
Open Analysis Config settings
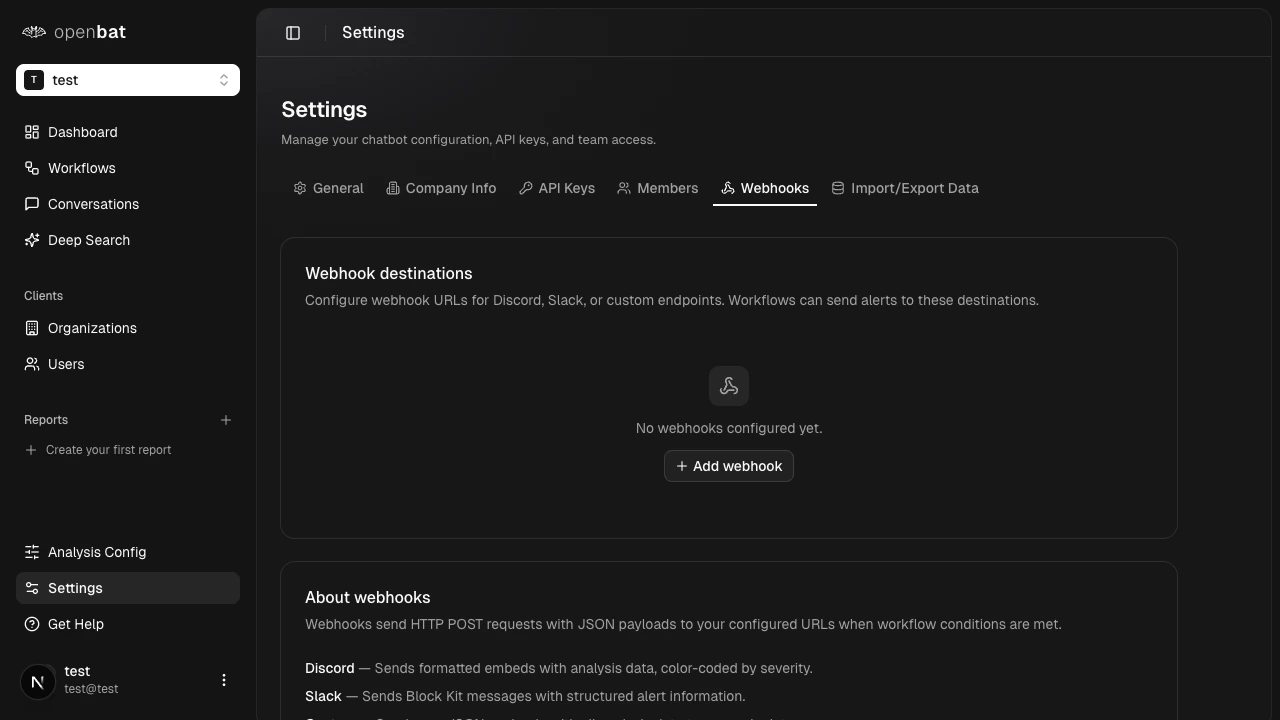96,552
